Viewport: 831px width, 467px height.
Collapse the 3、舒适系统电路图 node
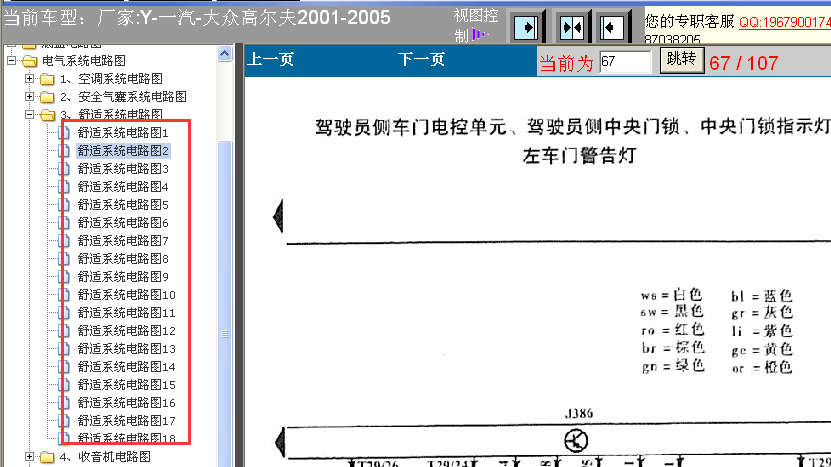30,114
